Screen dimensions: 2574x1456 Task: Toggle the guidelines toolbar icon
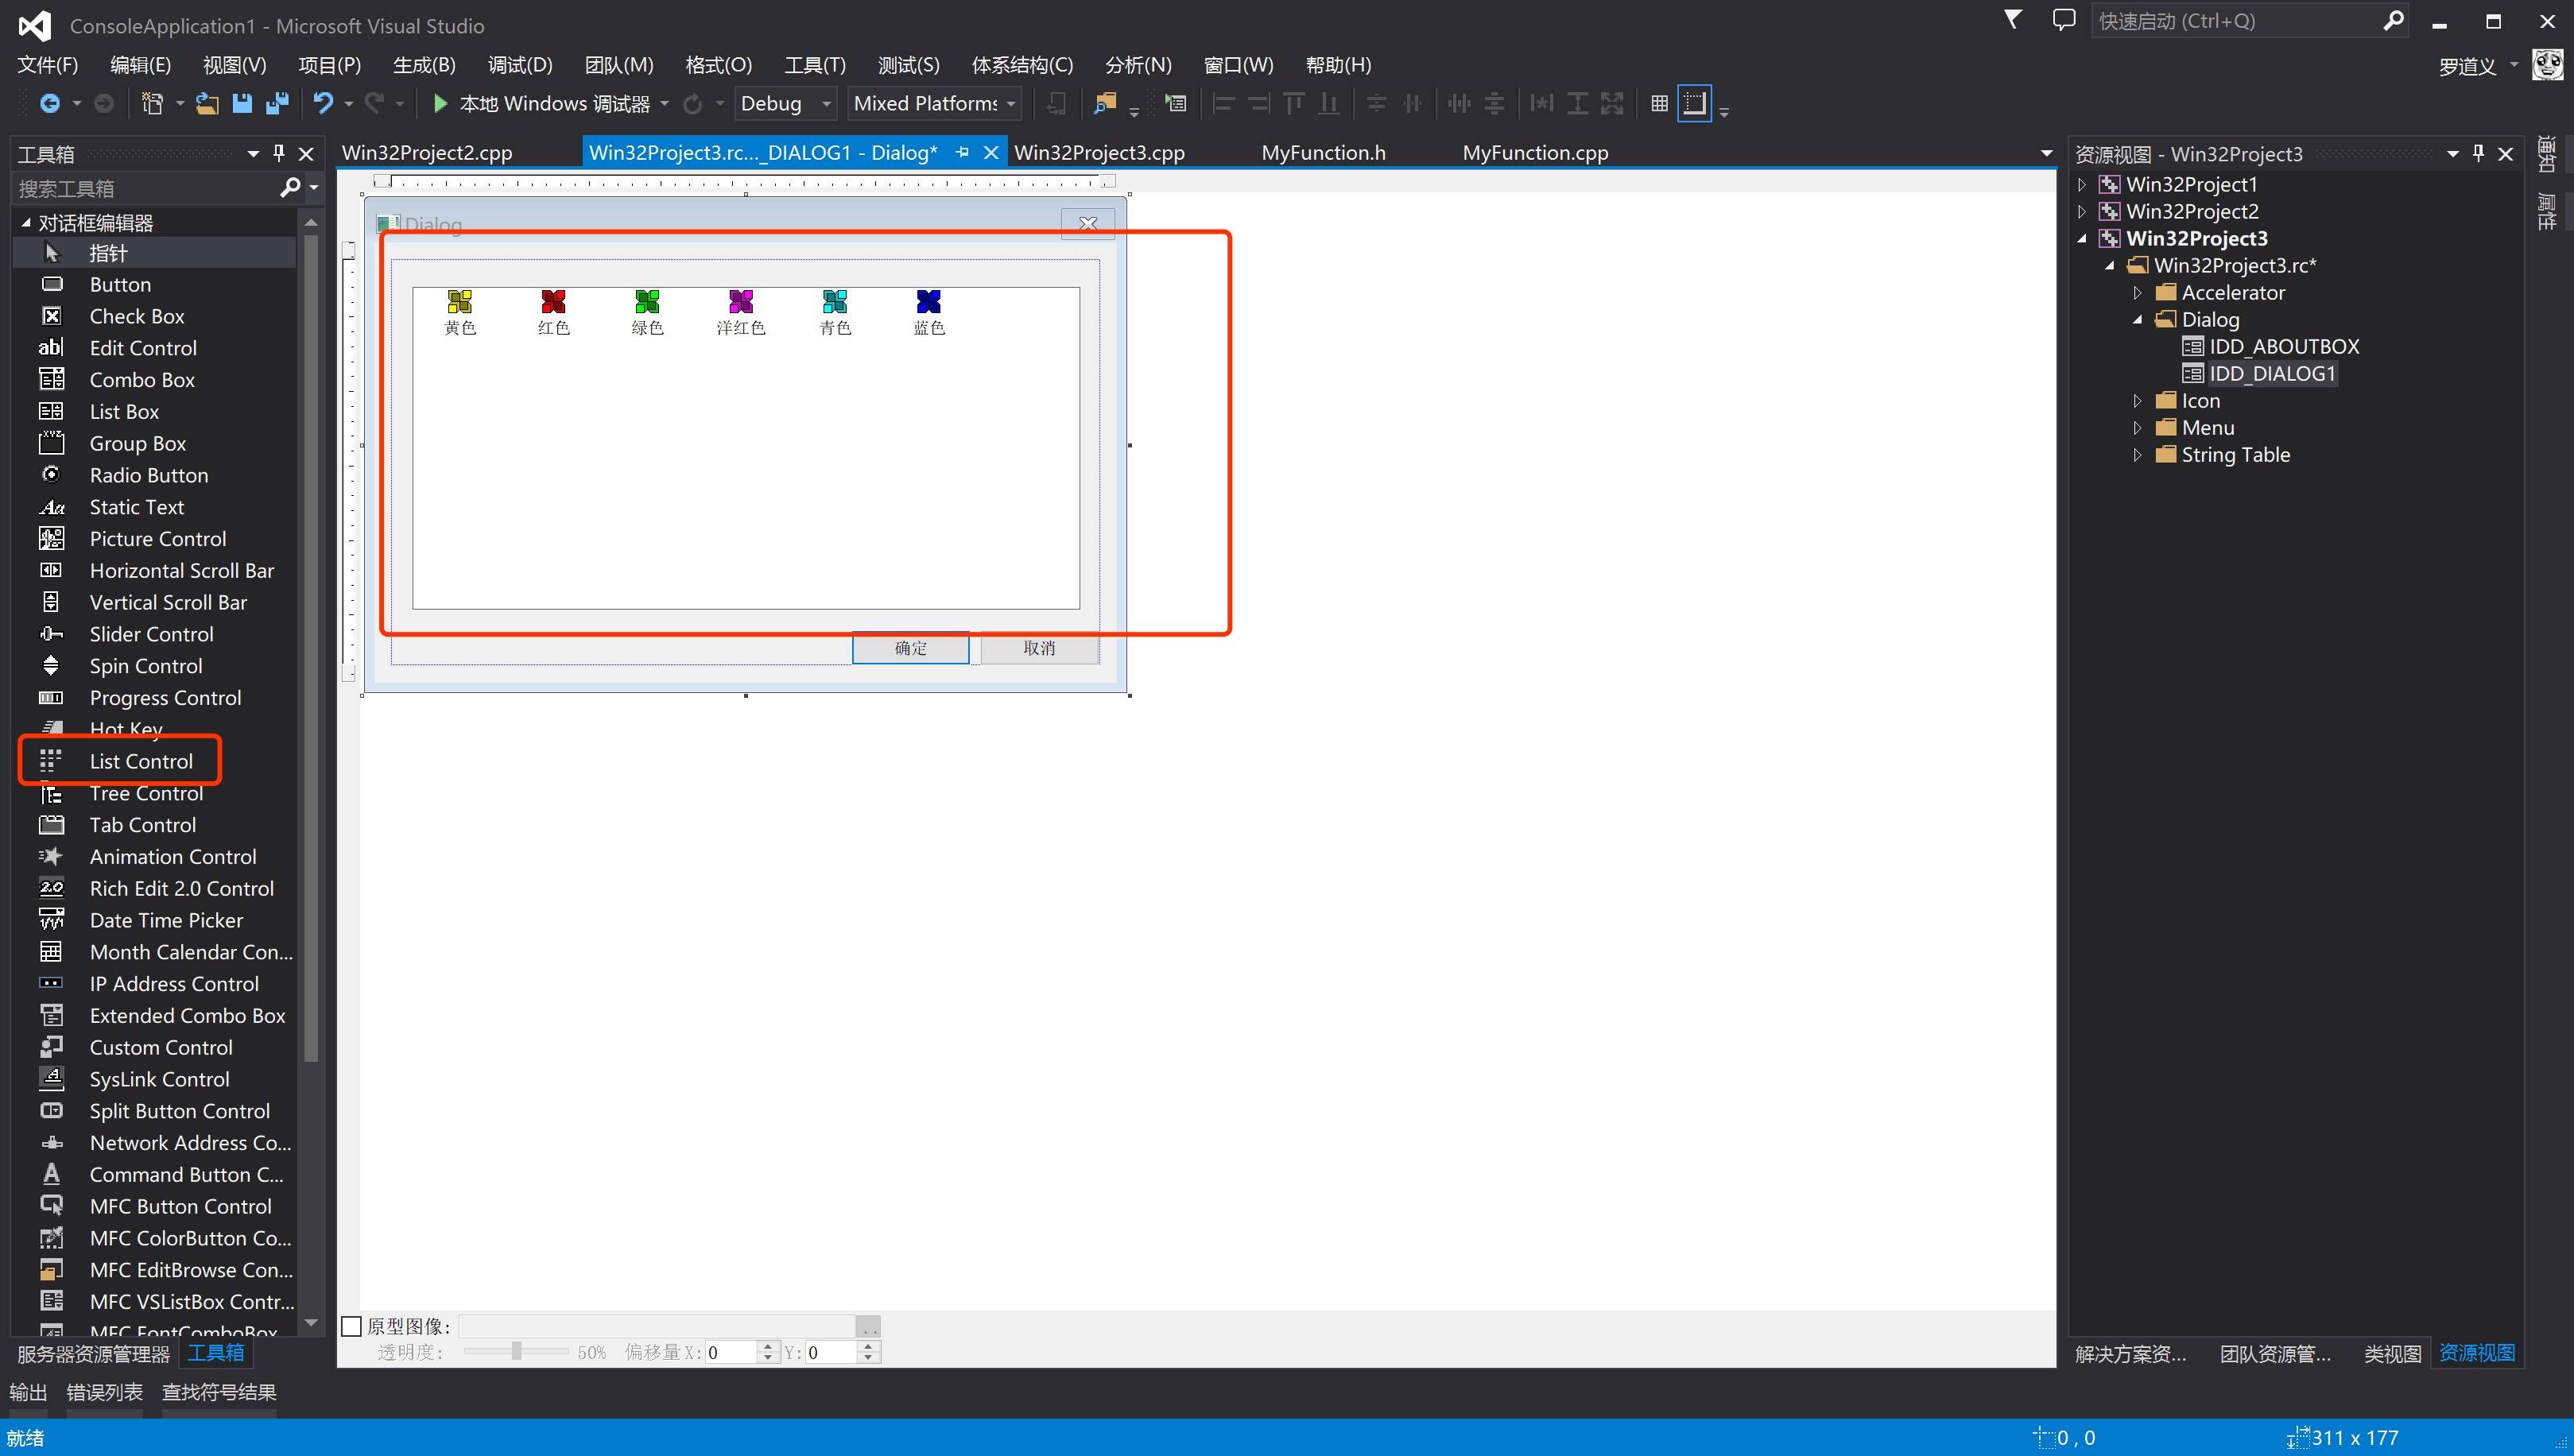point(1695,103)
